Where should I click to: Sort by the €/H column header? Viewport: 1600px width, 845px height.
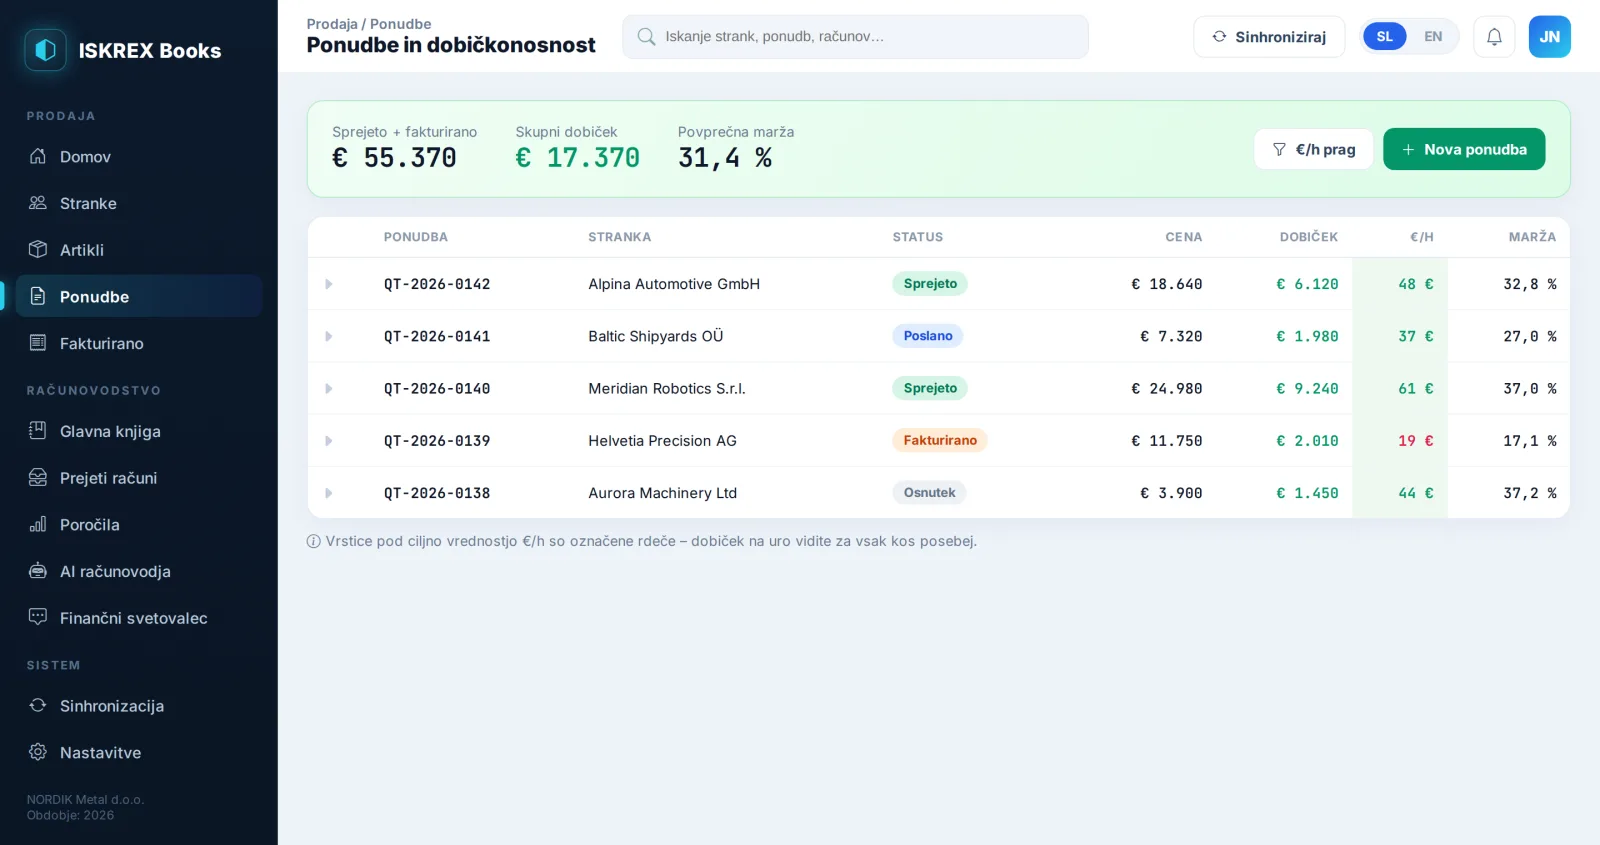click(1421, 237)
